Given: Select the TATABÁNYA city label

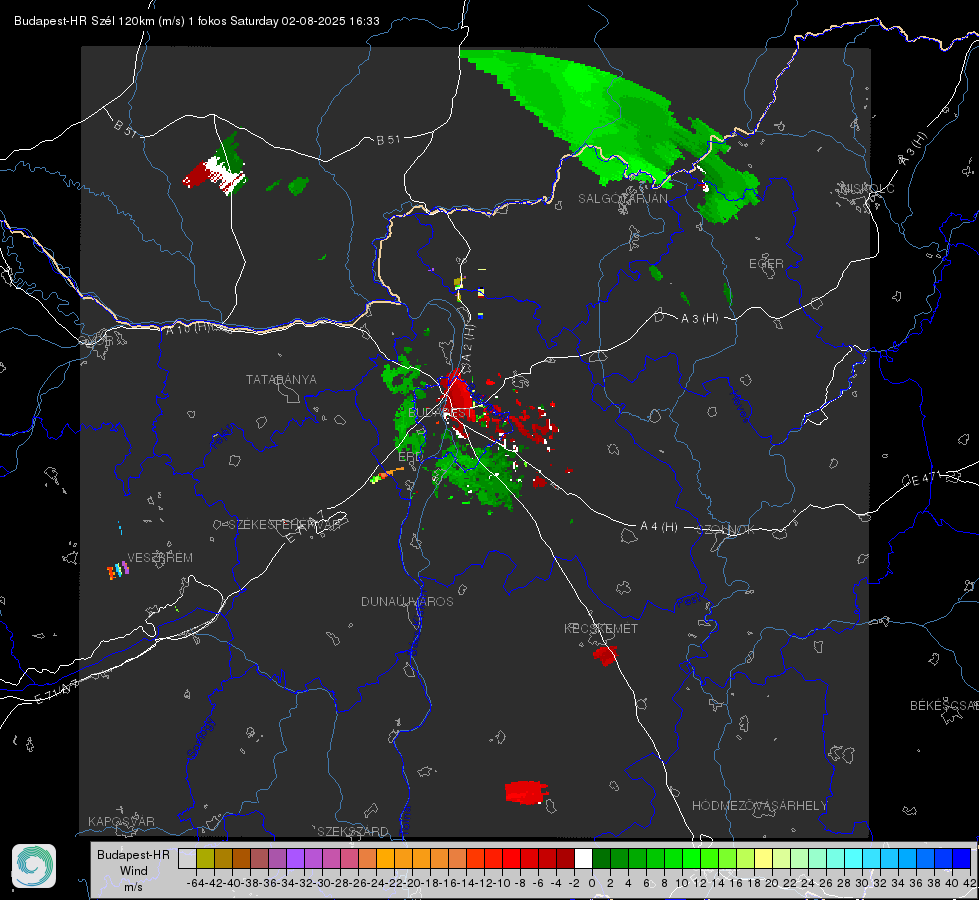Looking at the screenshot, I should pyautogui.click(x=281, y=380).
